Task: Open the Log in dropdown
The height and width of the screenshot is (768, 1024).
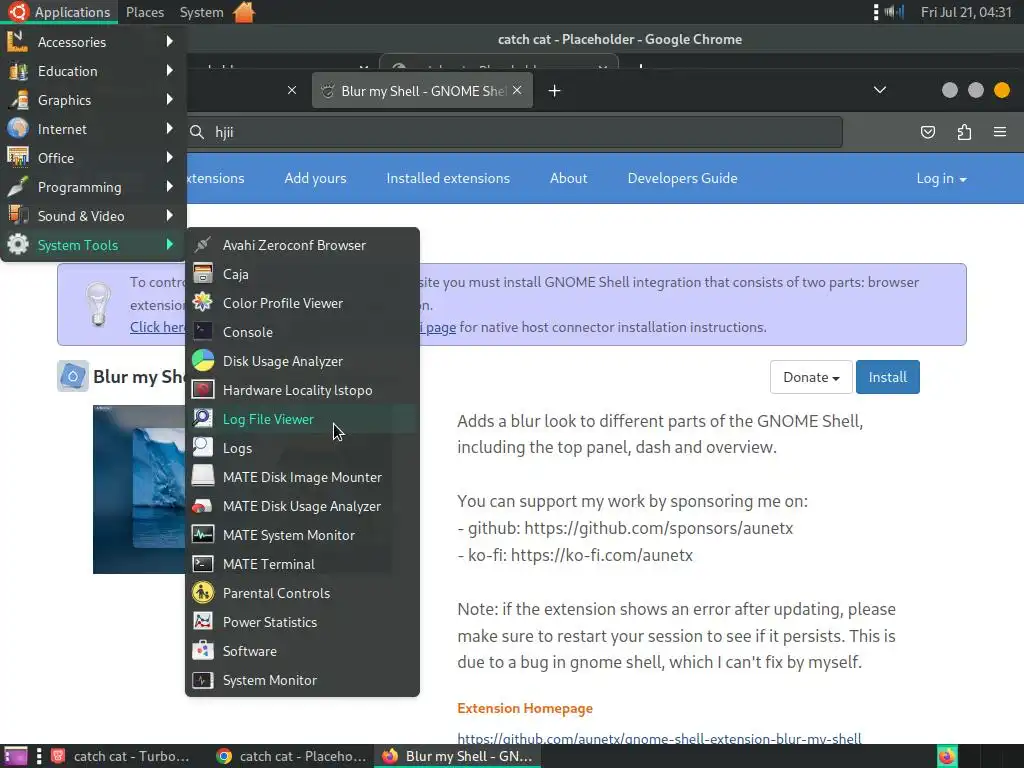Action: pyautogui.click(x=941, y=178)
